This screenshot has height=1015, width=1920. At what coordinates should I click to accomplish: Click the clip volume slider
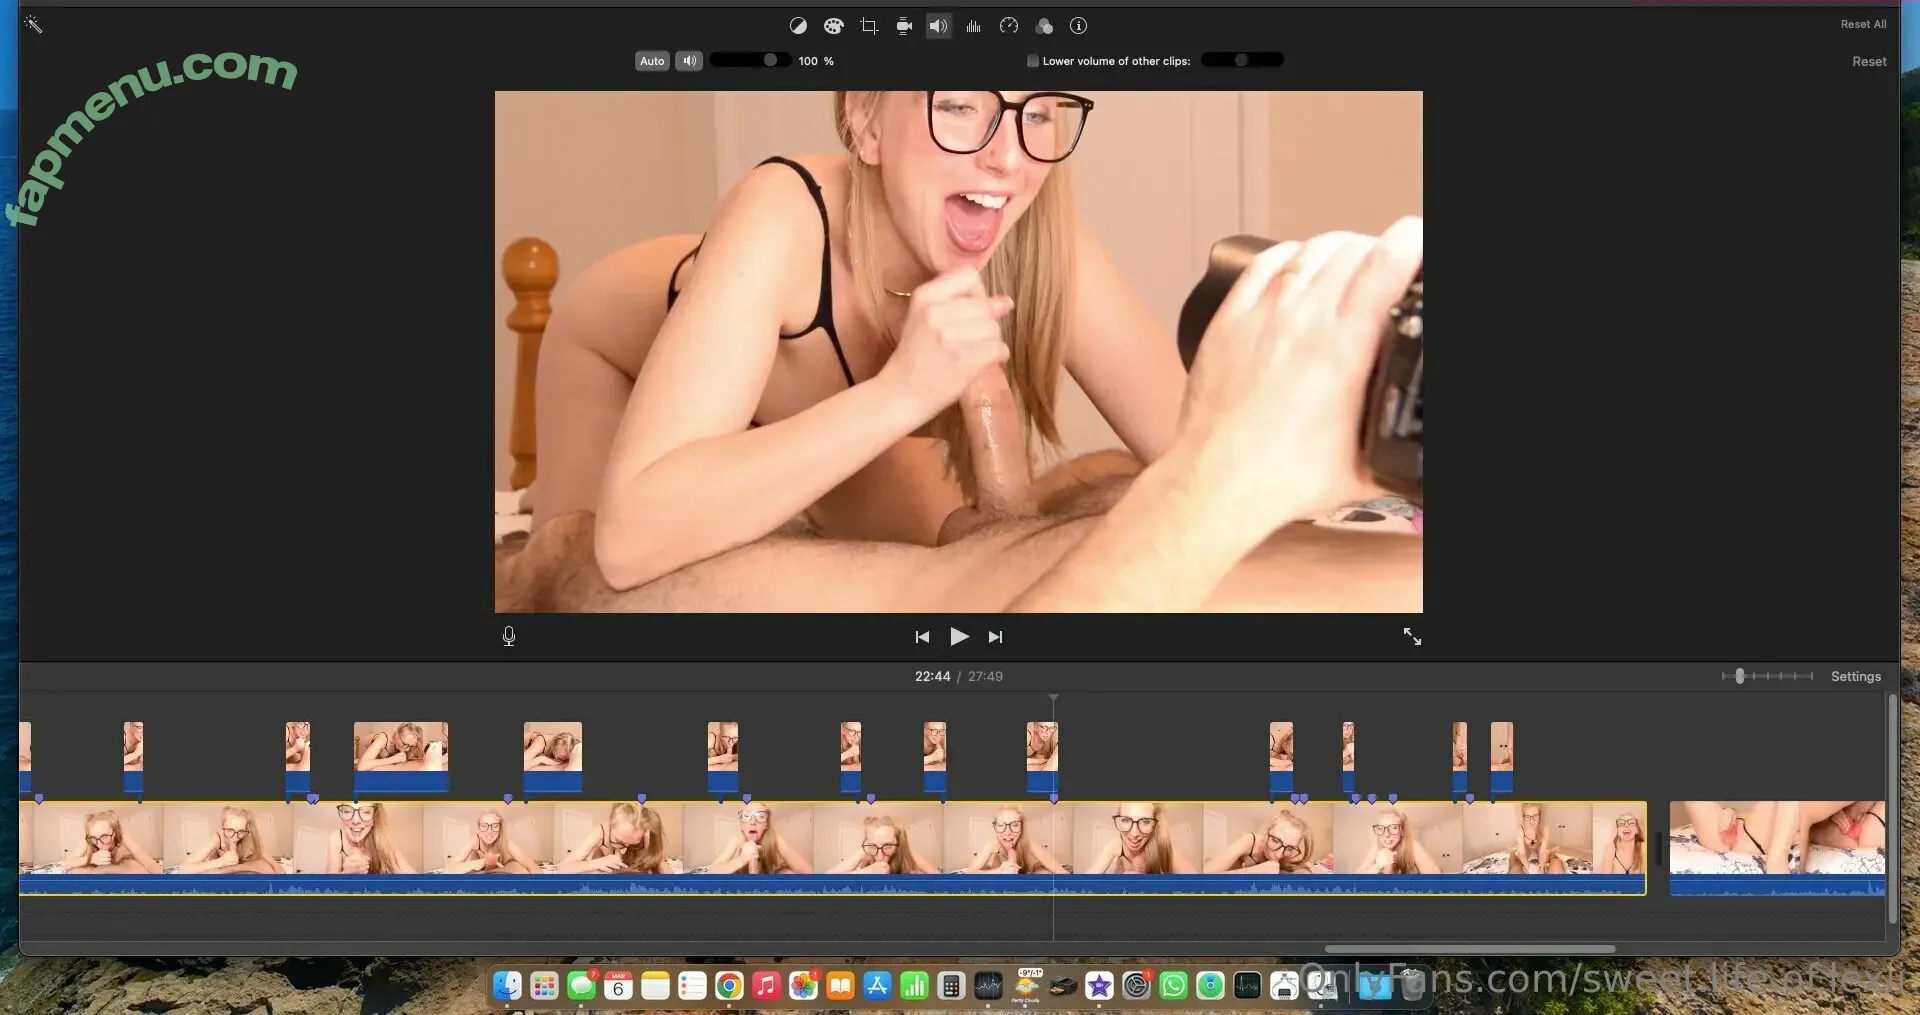[x=750, y=60]
